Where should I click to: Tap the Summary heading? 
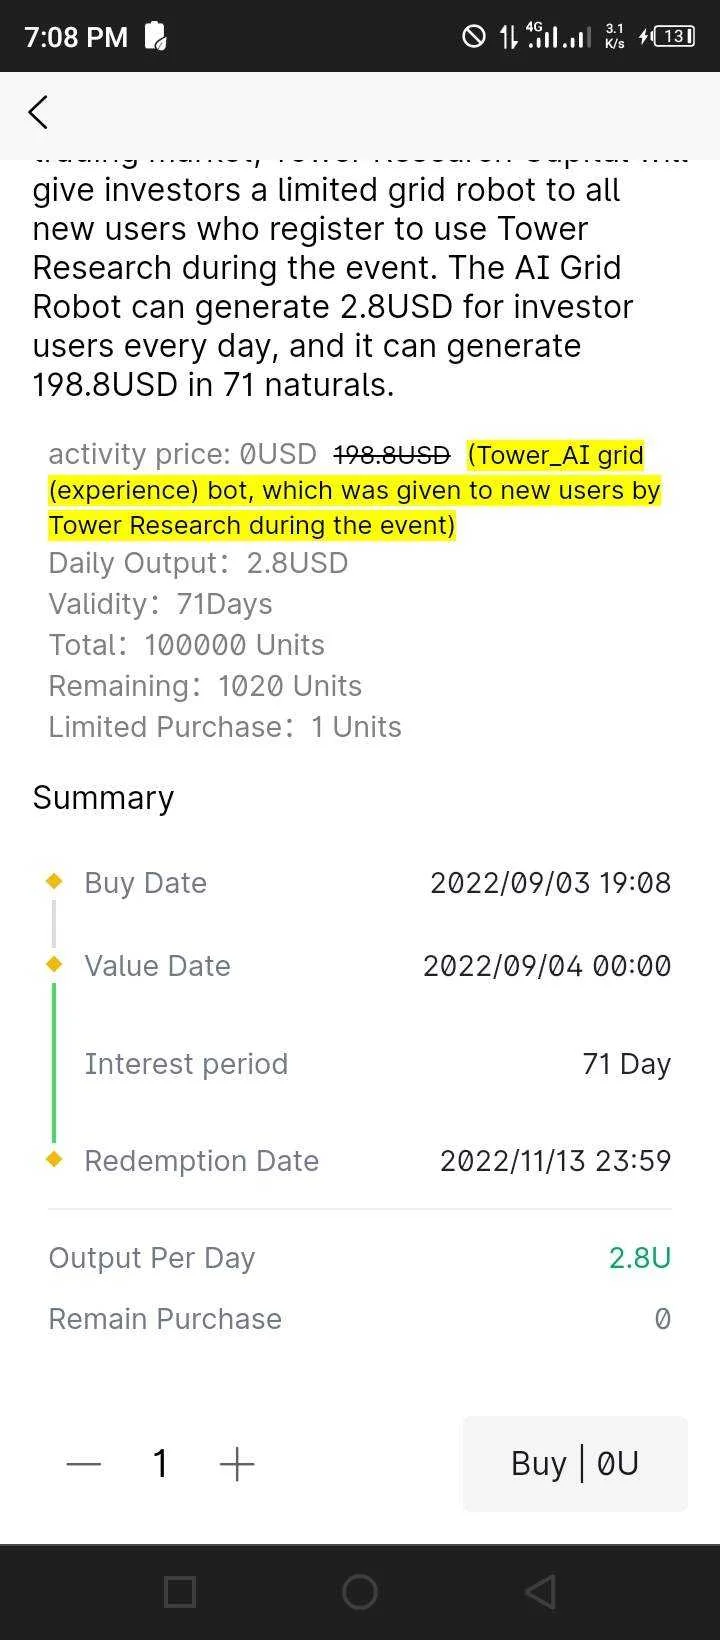pyautogui.click(x=103, y=798)
